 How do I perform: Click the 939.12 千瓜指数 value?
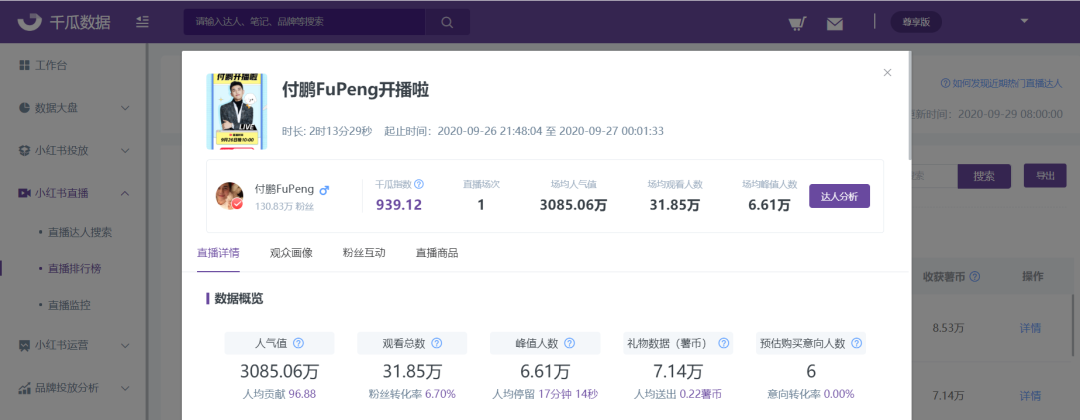(399, 204)
